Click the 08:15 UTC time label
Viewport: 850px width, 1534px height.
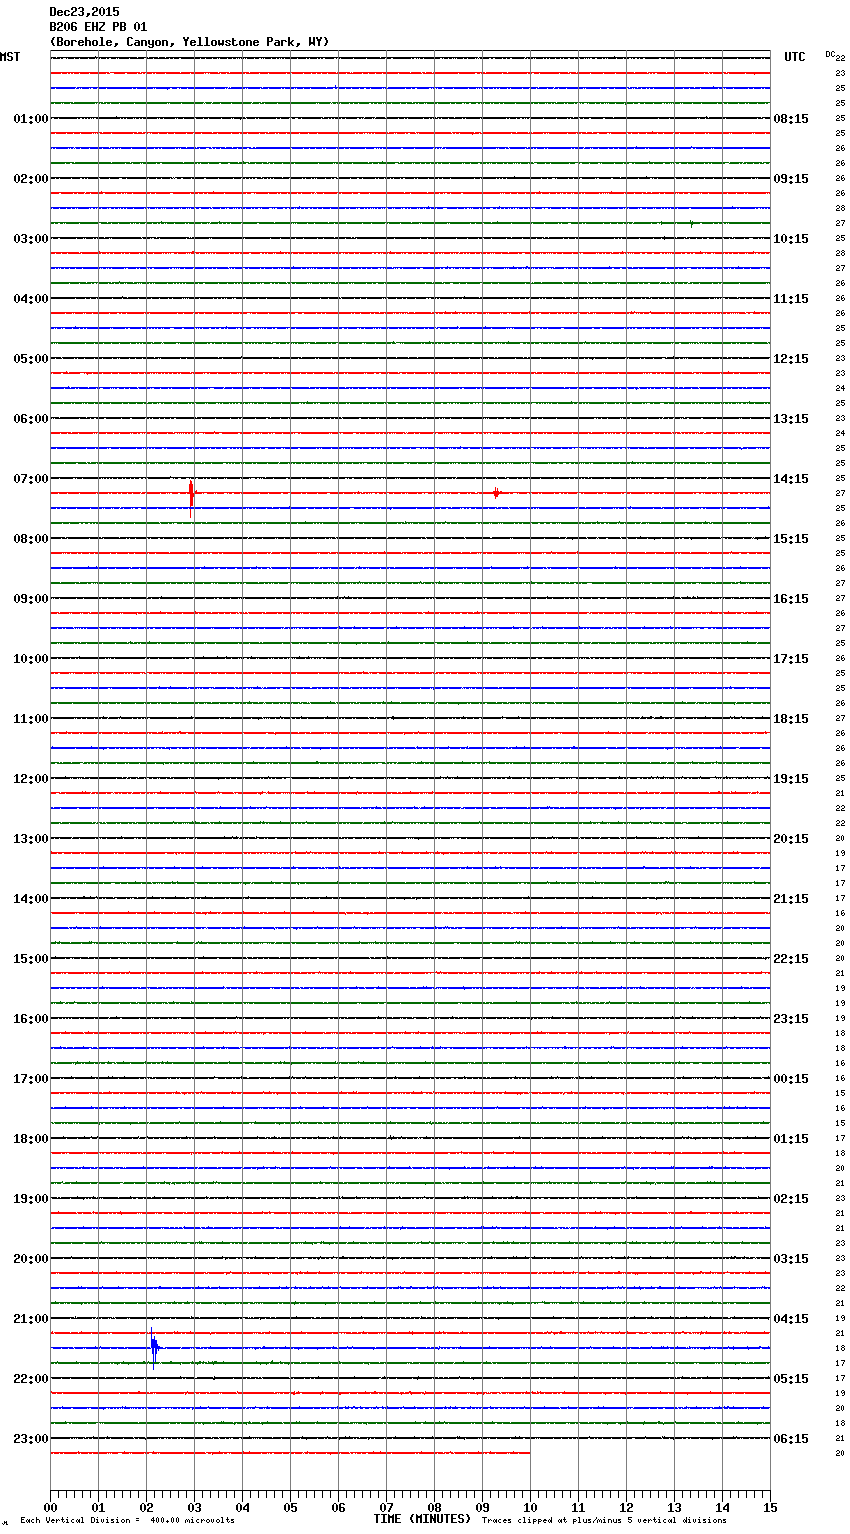[x=791, y=119]
